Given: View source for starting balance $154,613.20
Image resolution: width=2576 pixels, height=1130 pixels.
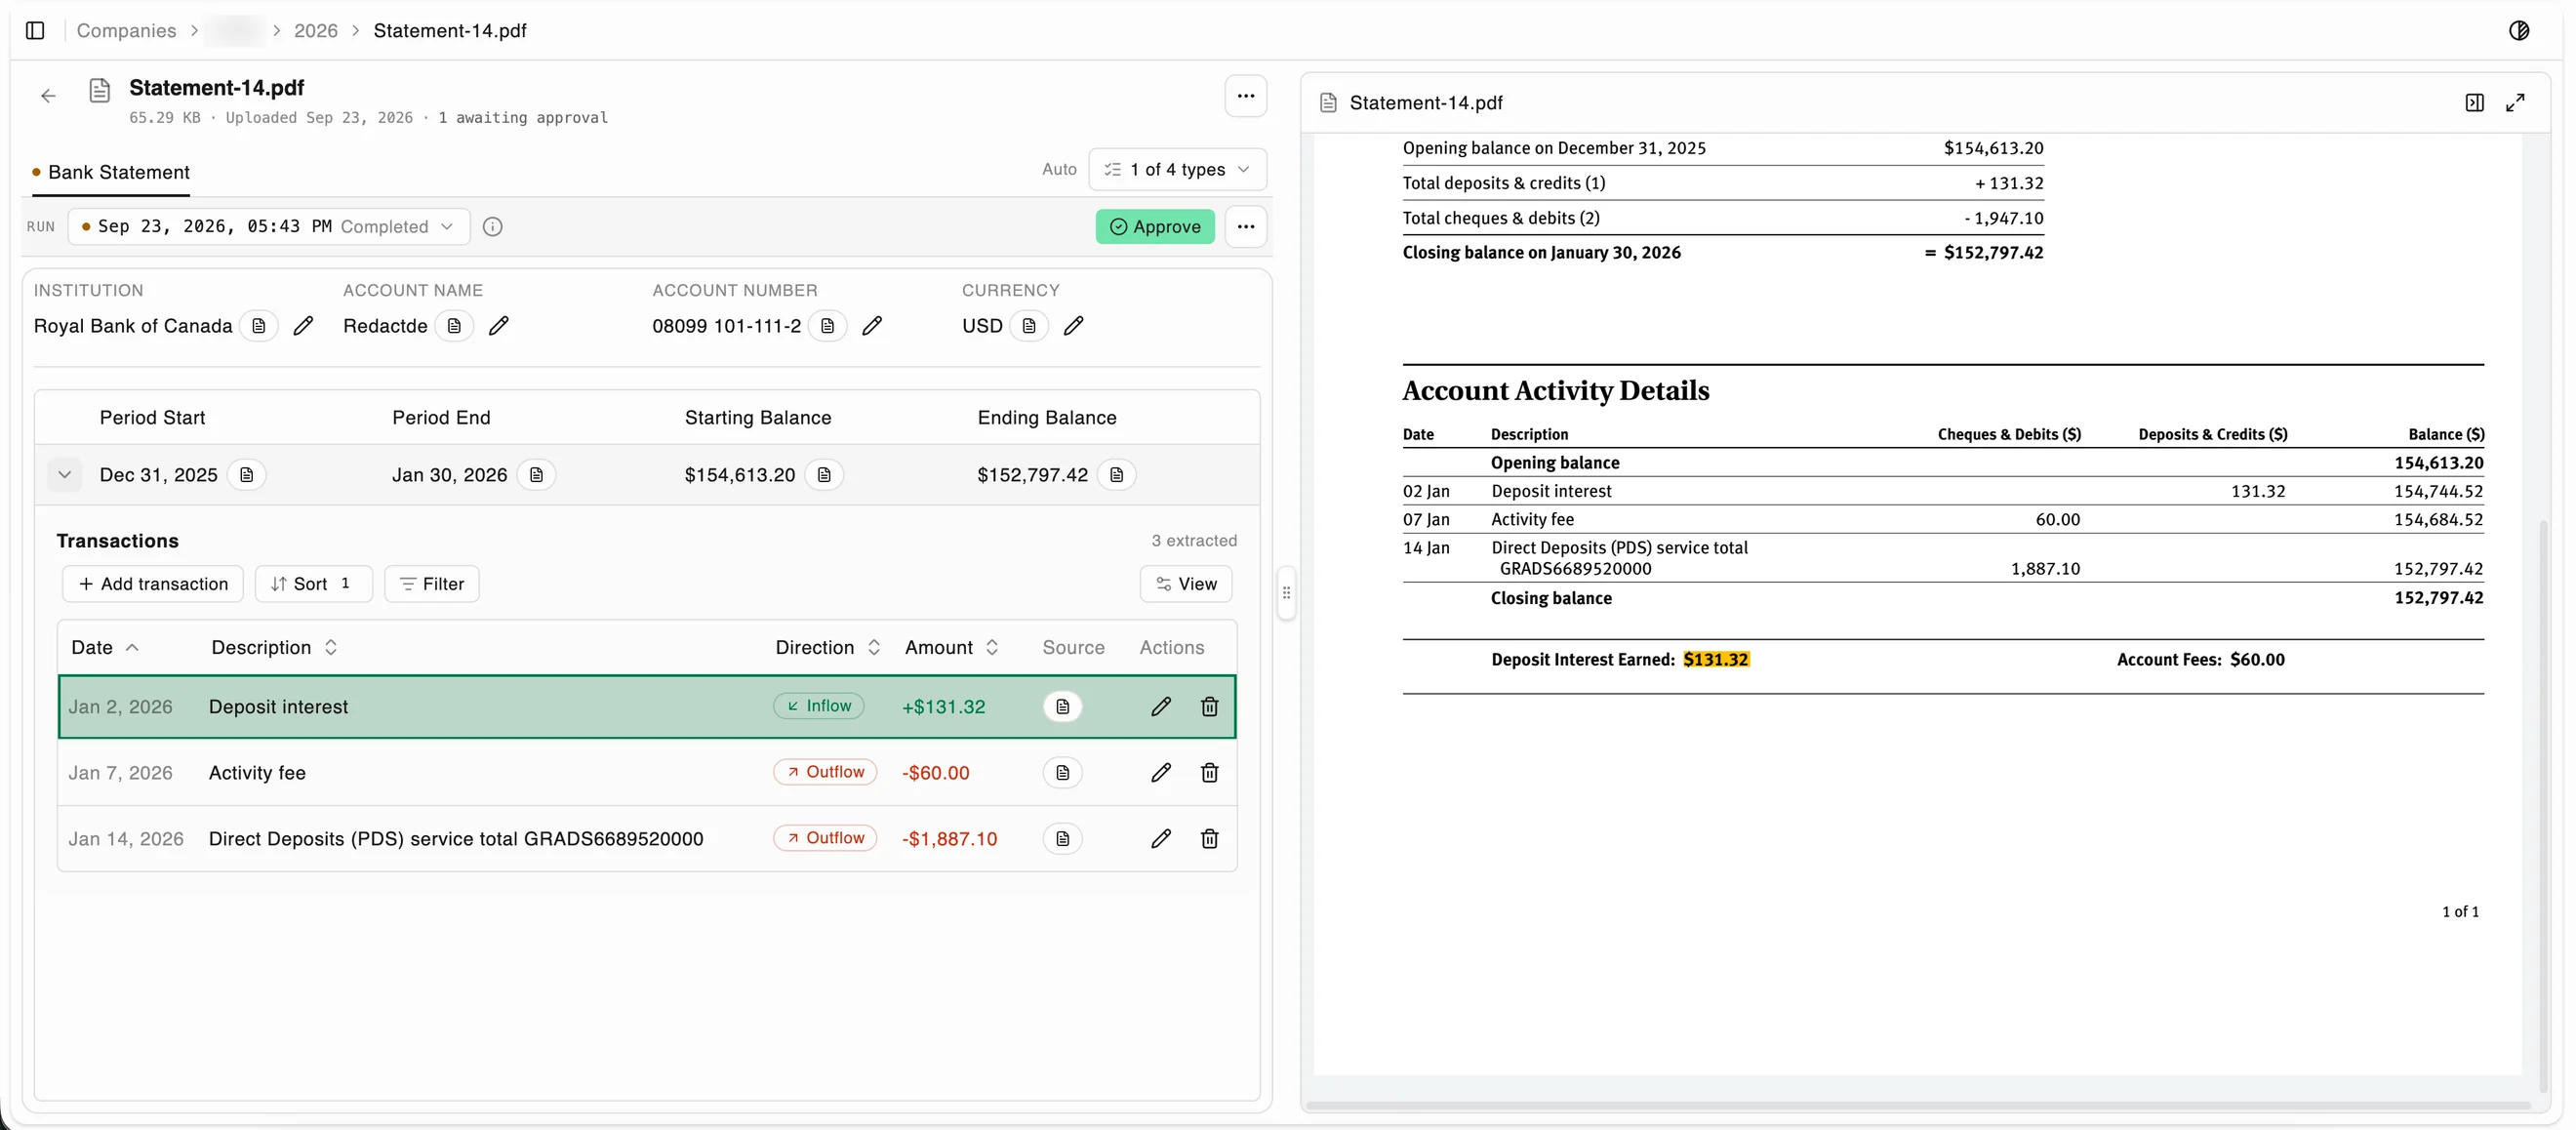Looking at the screenshot, I should [x=824, y=475].
